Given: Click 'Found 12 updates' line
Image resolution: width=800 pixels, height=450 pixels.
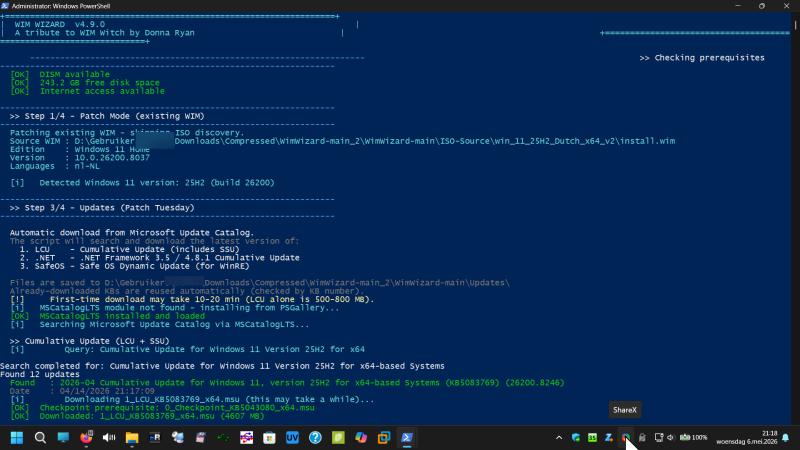Looking at the screenshot, I should click(x=40, y=374).
